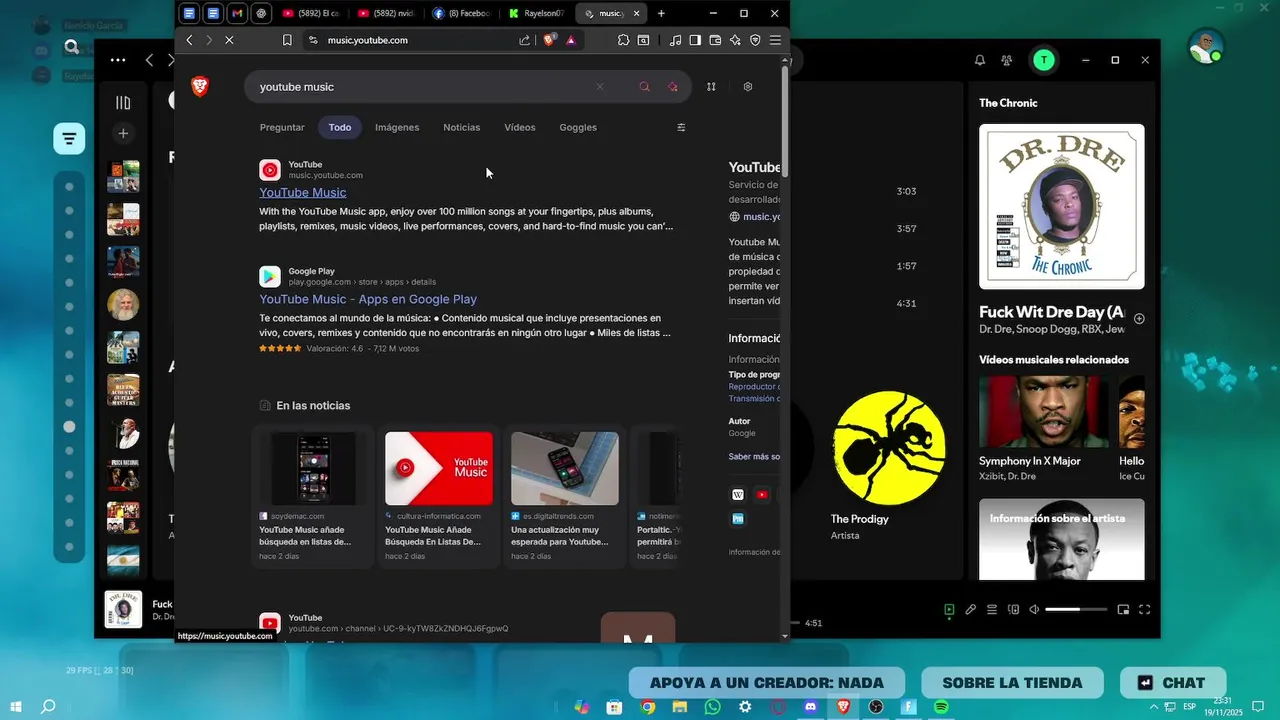This screenshot has height=720, width=1280.
Task: Mute Spotify volume speaker icon
Action: click(1035, 610)
